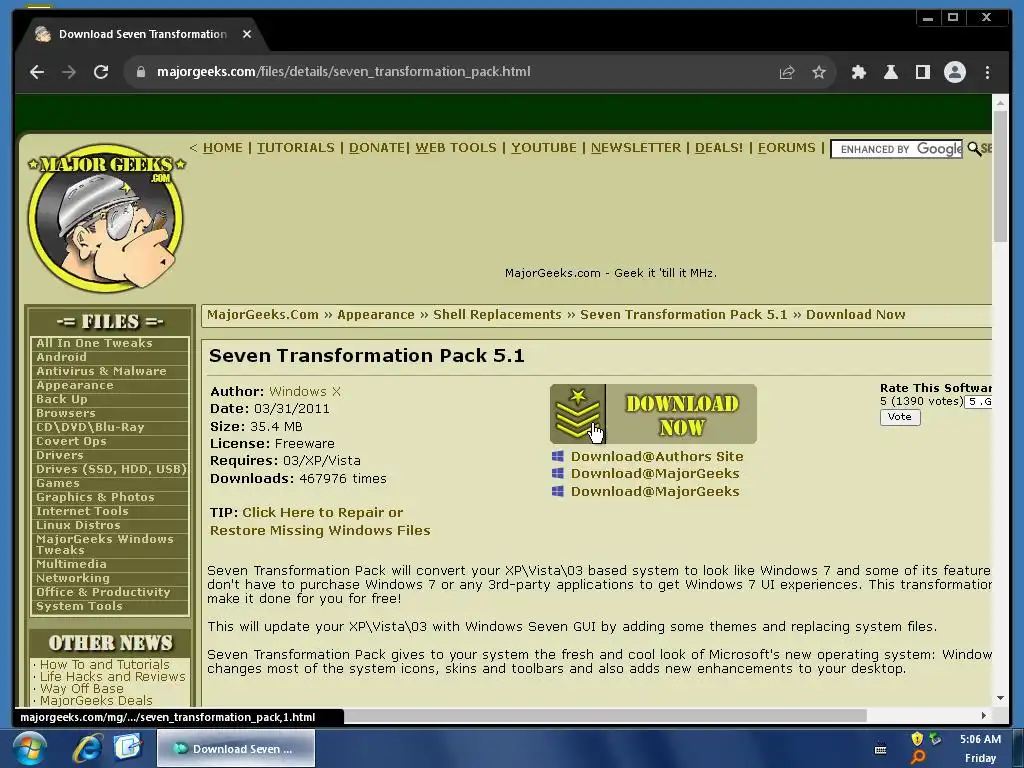Open the YOUTUBE menu link
Screen dimensions: 1024x768
544,148
